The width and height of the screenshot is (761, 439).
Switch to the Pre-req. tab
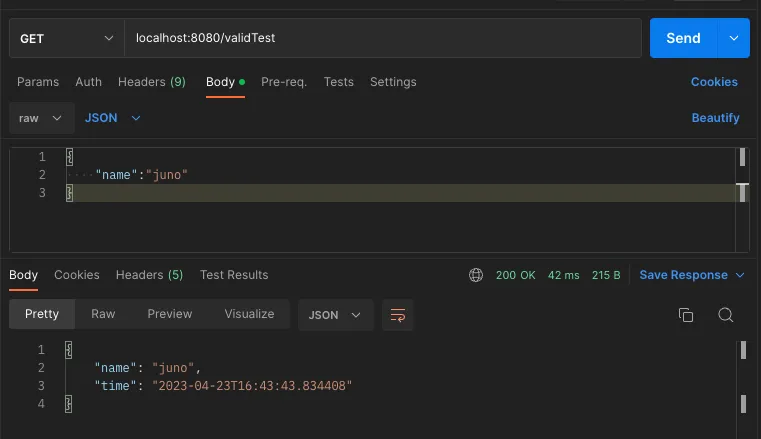pos(284,82)
